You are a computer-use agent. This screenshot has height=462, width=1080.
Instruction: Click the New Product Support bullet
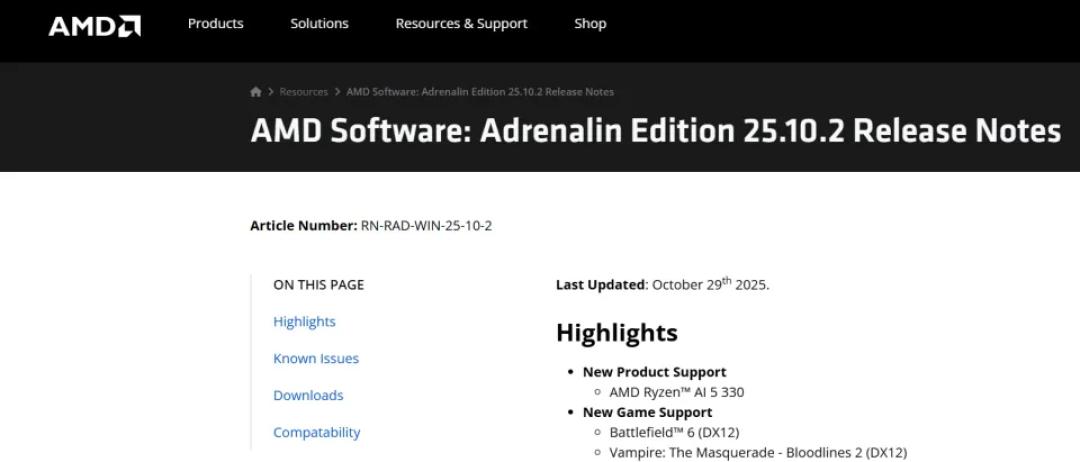[x=654, y=372]
